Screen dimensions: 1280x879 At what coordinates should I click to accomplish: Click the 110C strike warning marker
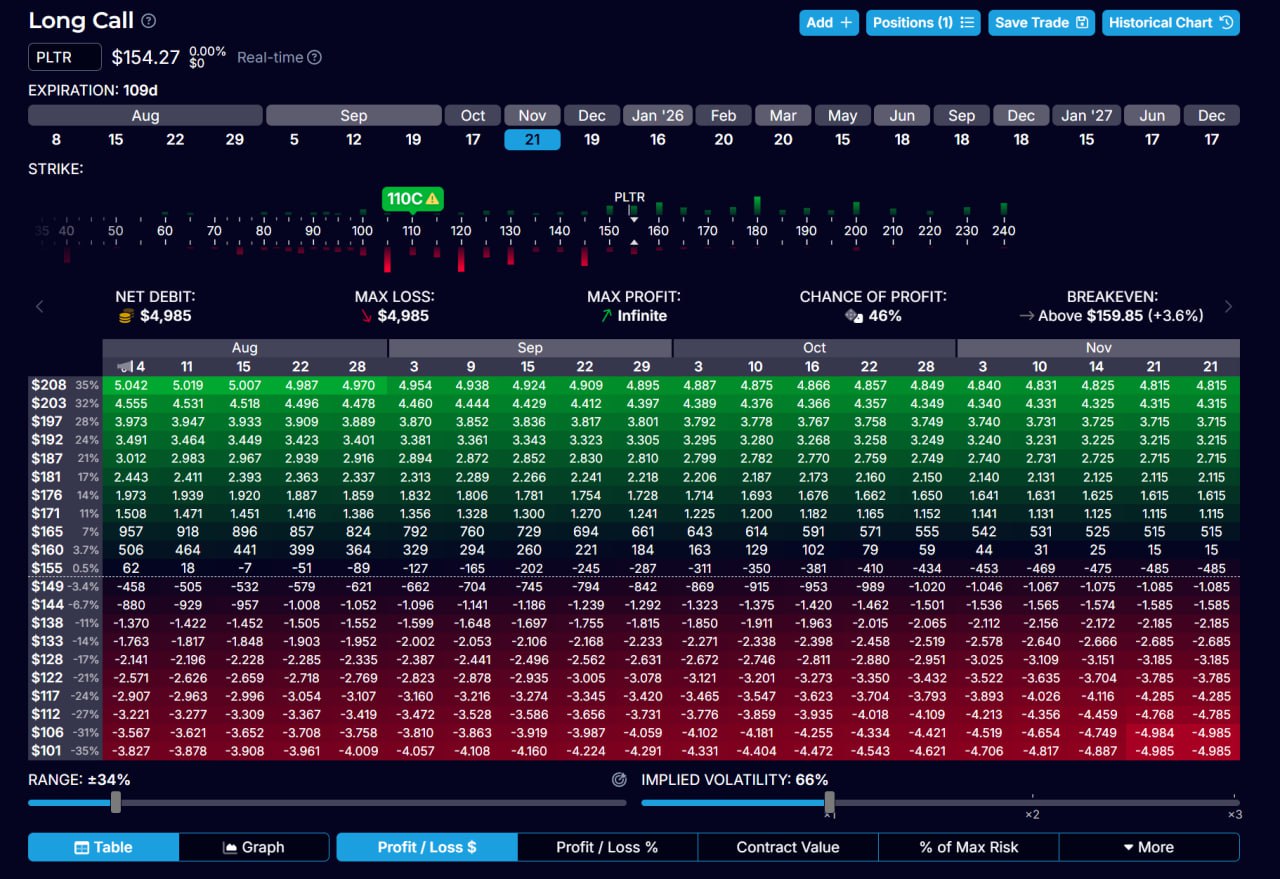pos(412,199)
